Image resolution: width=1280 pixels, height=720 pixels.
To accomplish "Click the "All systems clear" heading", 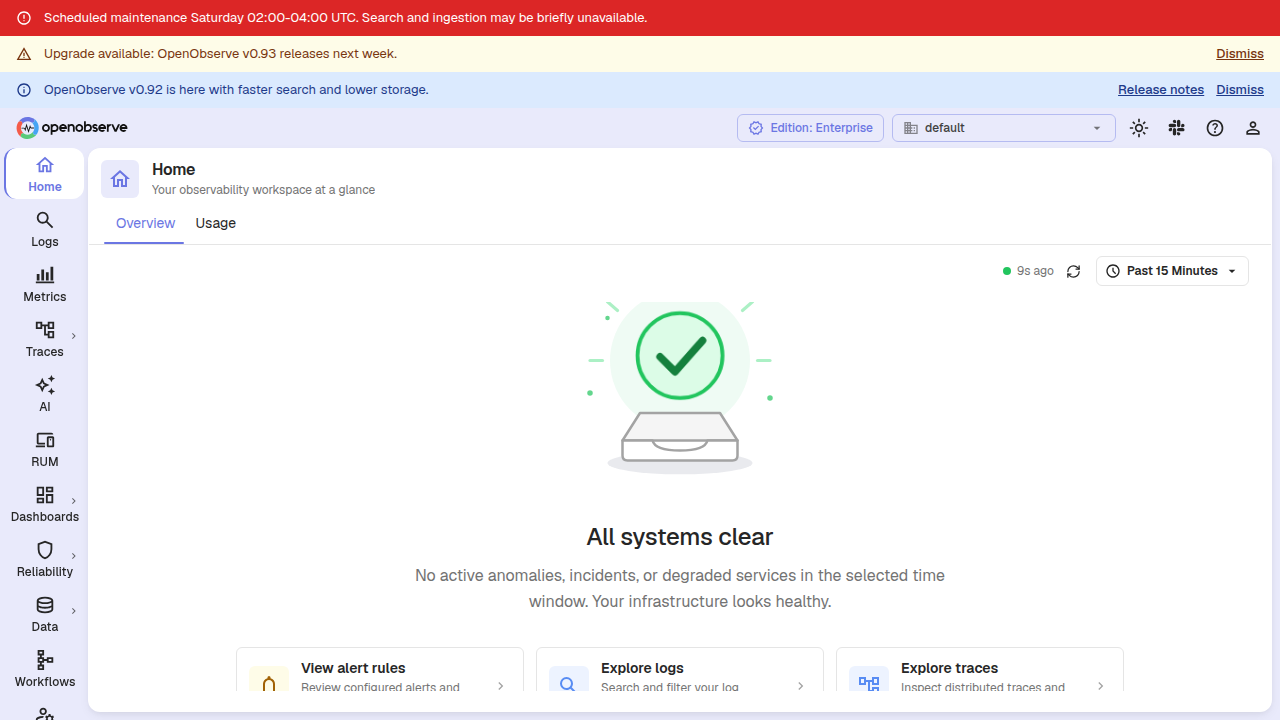I will click(680, 537).
